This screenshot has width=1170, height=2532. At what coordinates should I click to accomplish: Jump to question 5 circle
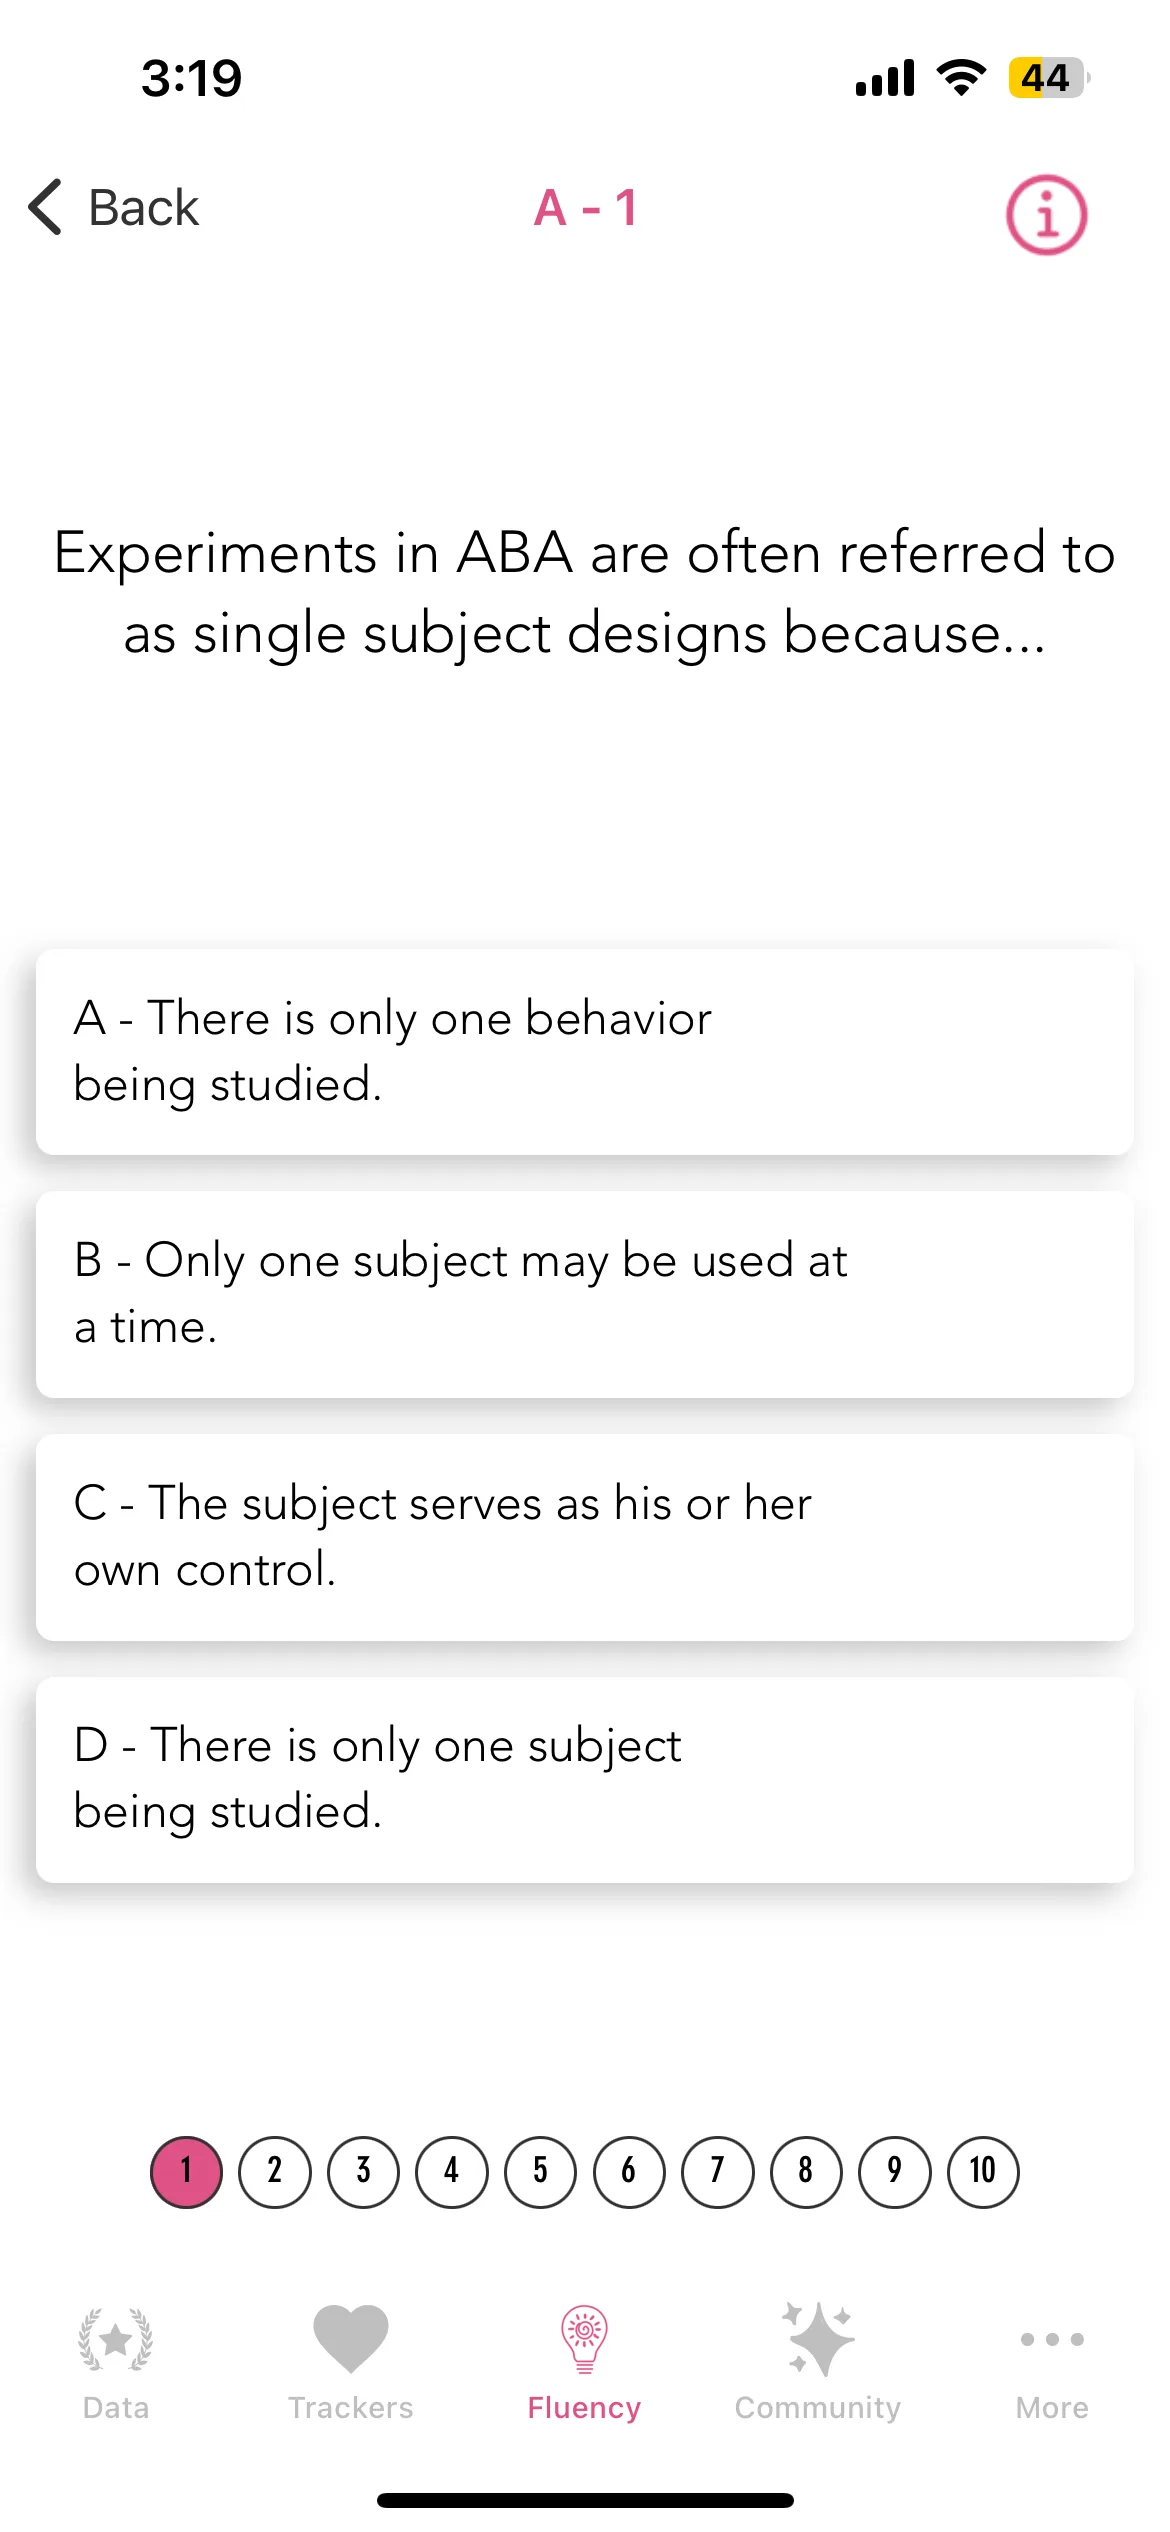(x=541, y=2171)
